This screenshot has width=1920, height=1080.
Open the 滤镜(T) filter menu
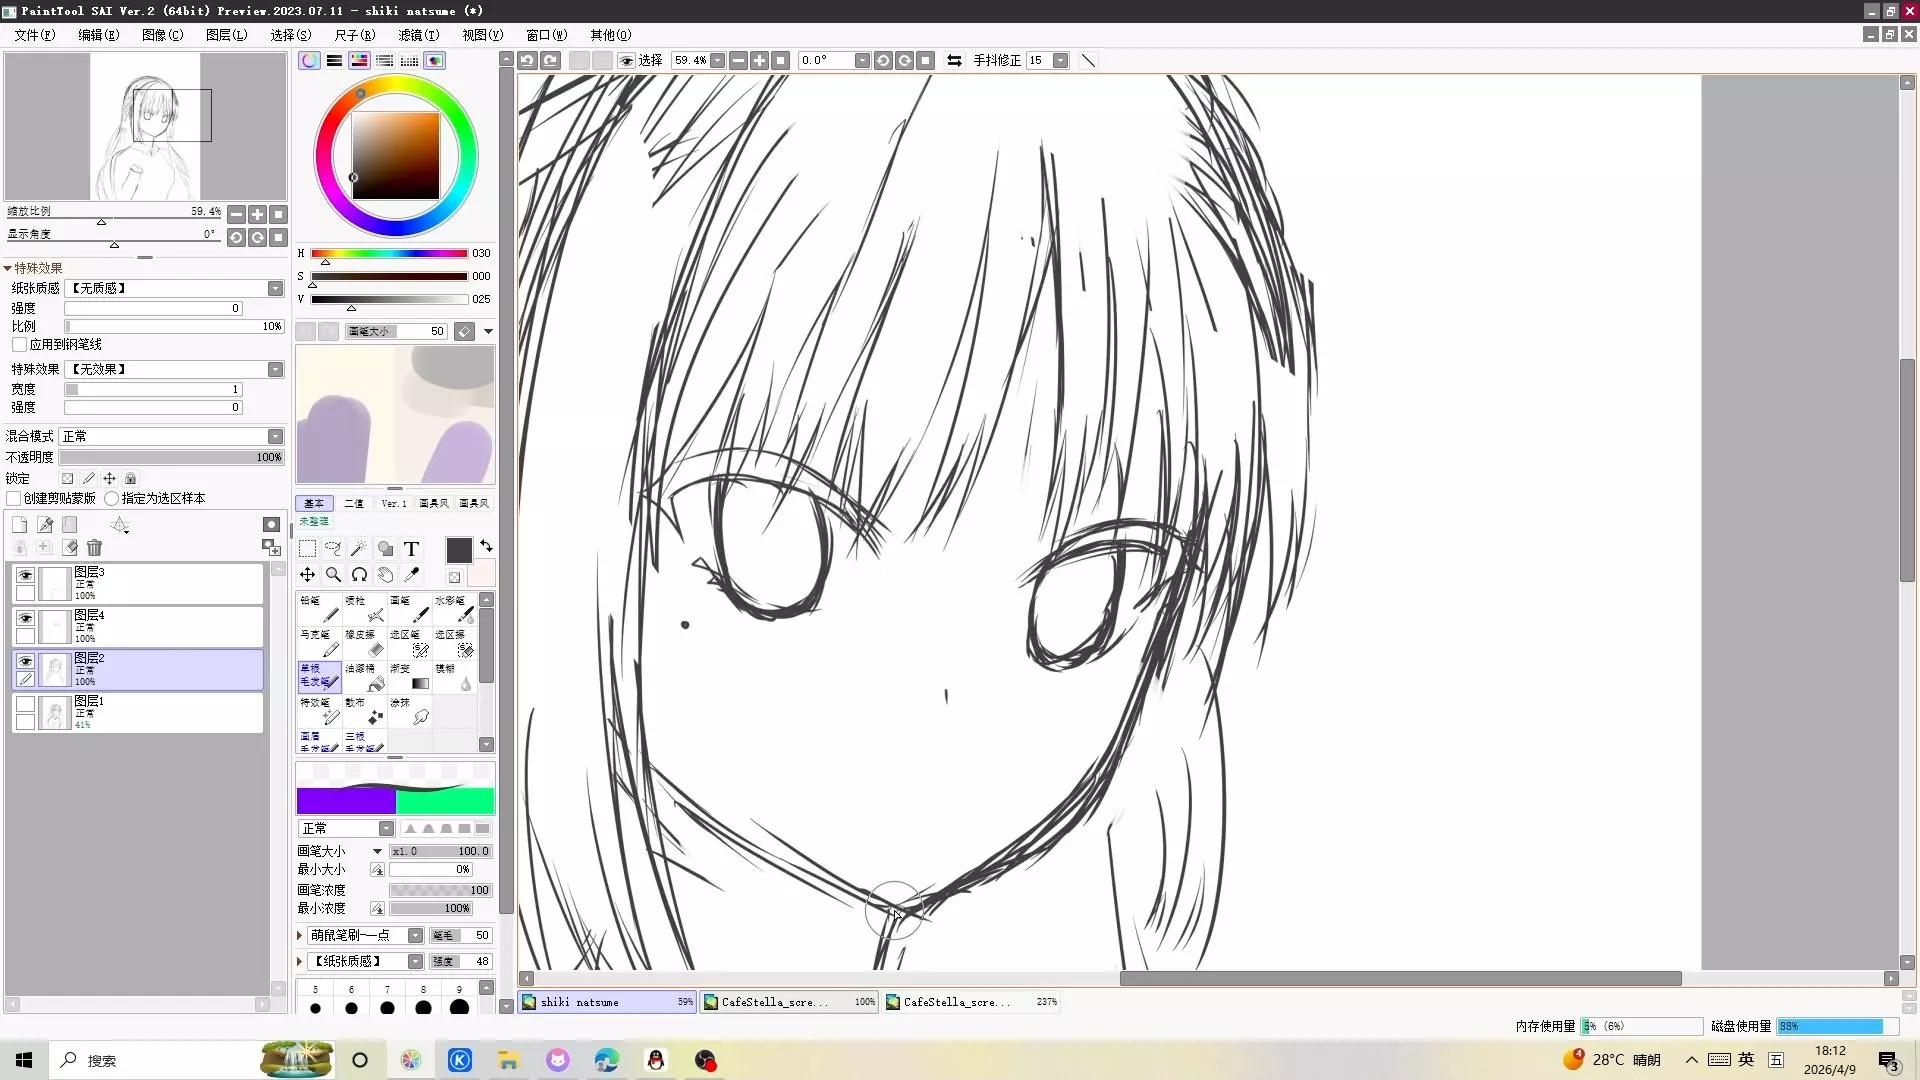pos(418,35)
